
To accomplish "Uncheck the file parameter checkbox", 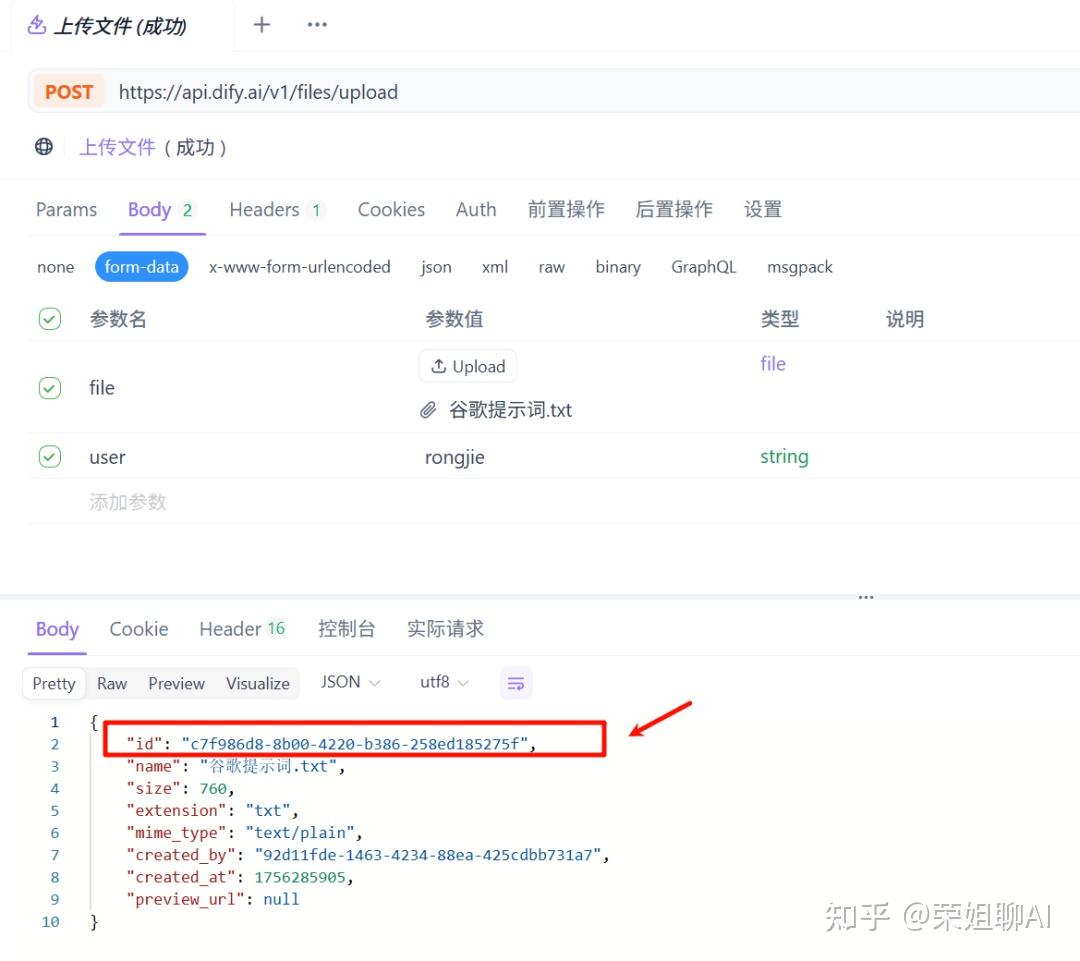I will pyautogui.click(x=50, y=388).
